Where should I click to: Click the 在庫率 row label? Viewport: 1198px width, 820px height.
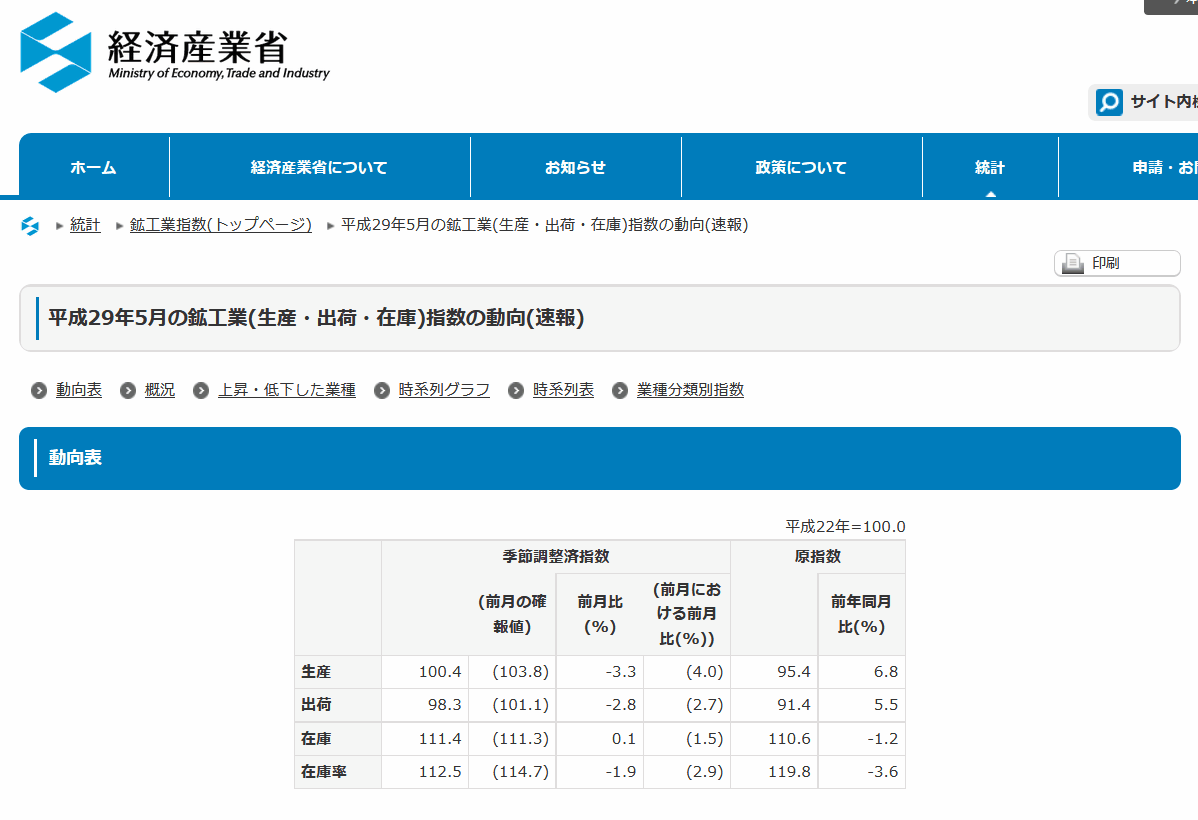coord(323,772)
